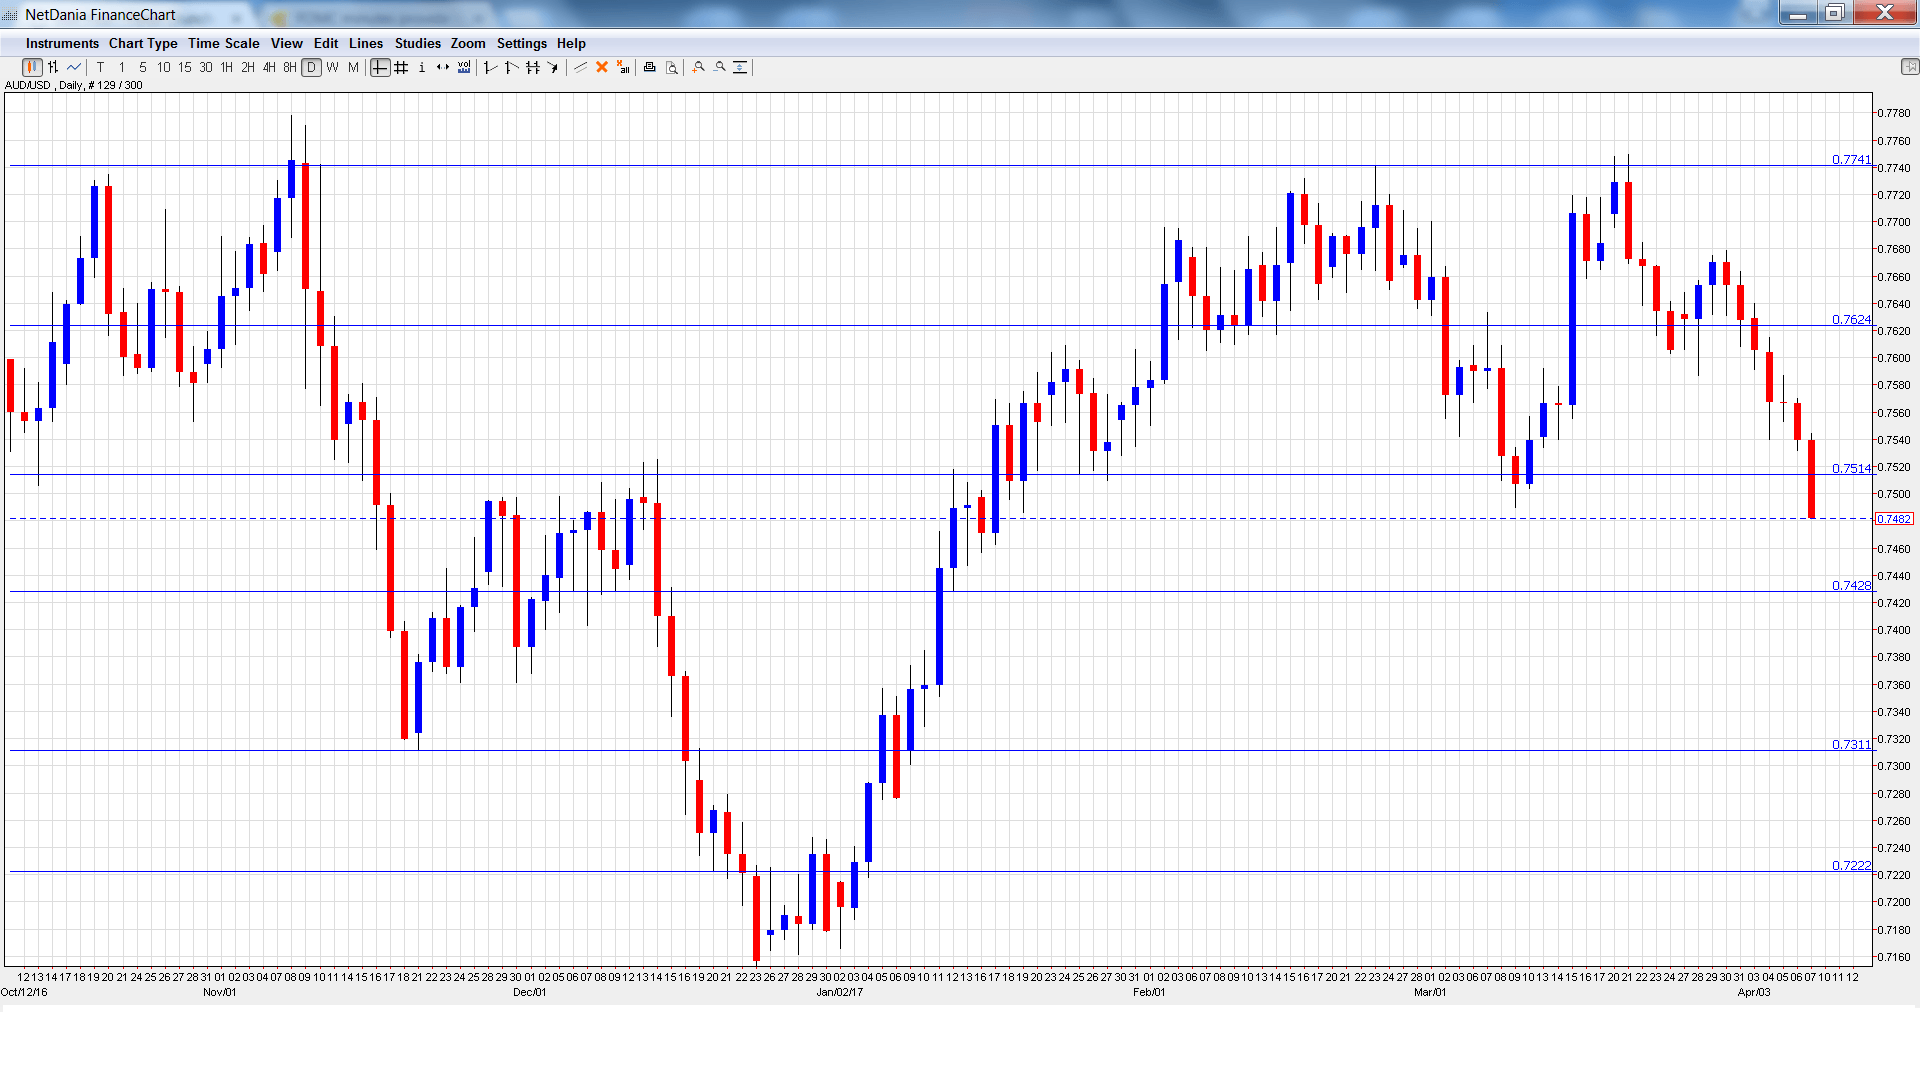Switch to OHLC bar chart icon
The width and height of the screenshot is (1920, 1080).
tap(53, 67)
